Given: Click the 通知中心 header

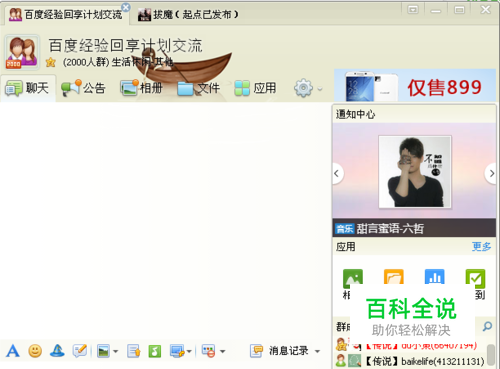Looking at the screenshot, I should pos(355,114).
